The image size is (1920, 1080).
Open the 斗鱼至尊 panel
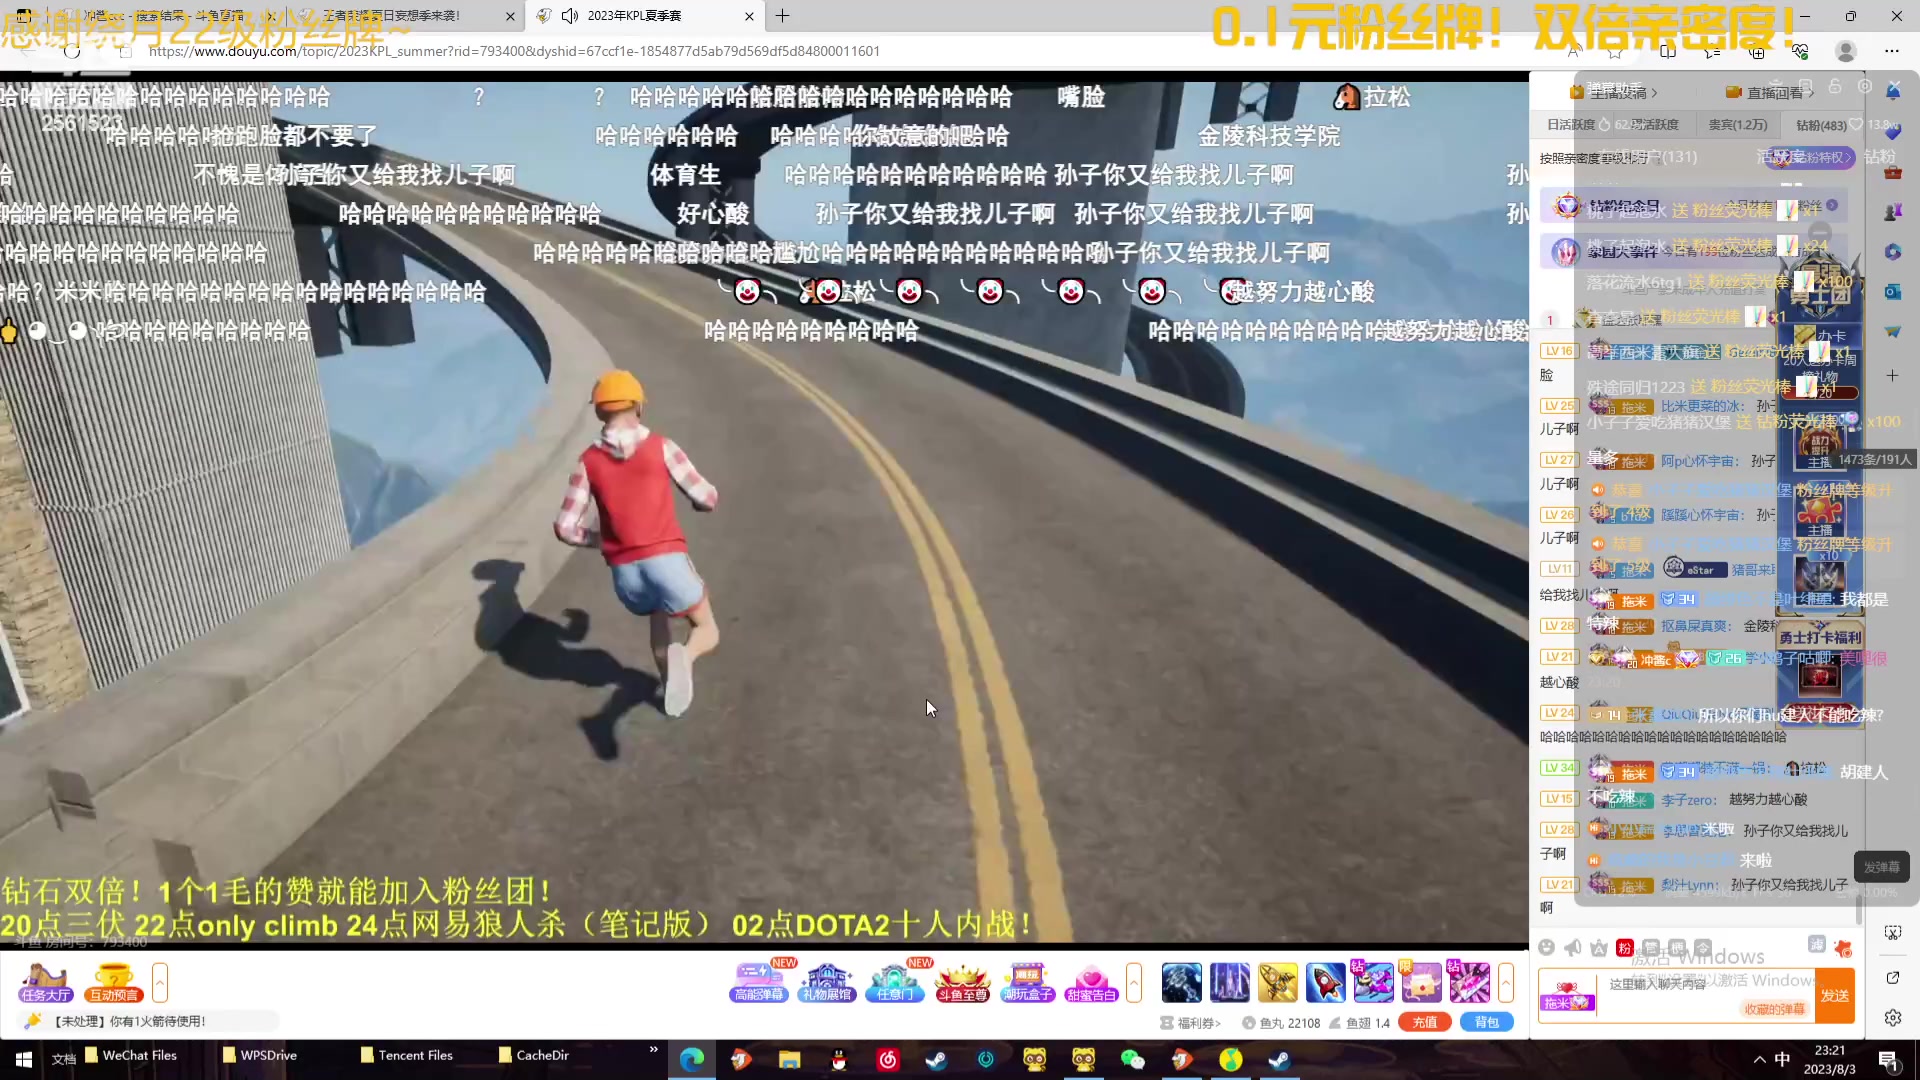click(x=963, y=983)
